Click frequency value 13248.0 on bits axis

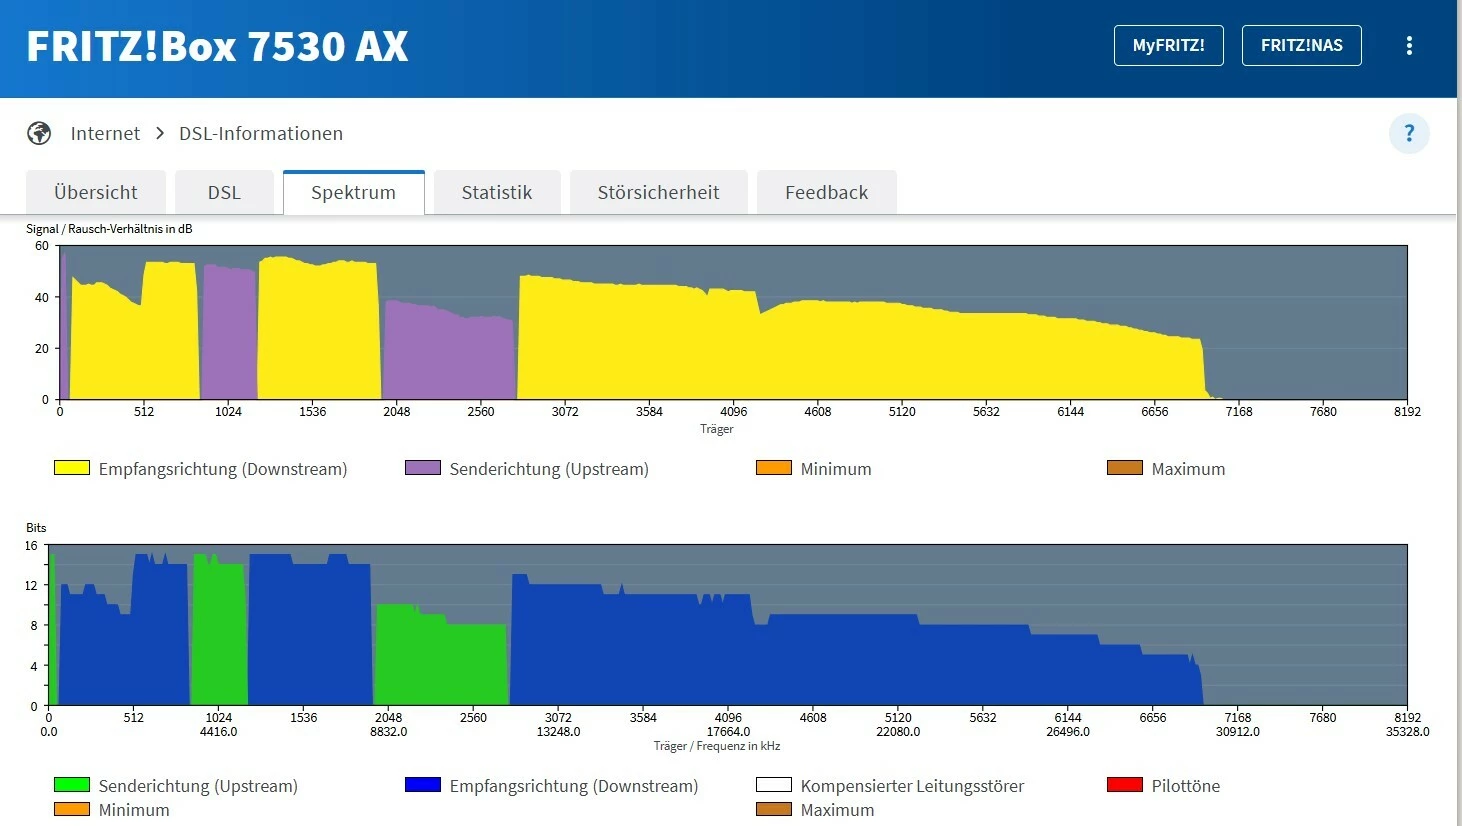pos(559,732)
